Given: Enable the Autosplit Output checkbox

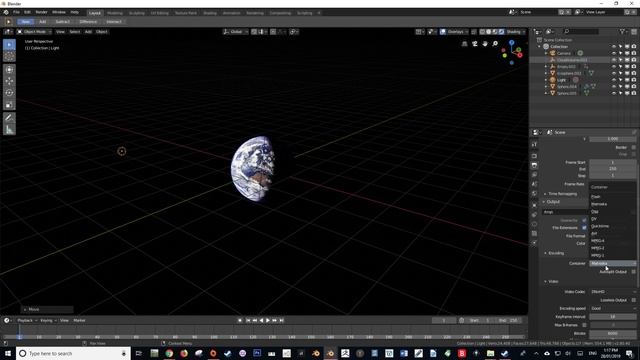Looking at the screenshot, I should click(x=633, y=272).
